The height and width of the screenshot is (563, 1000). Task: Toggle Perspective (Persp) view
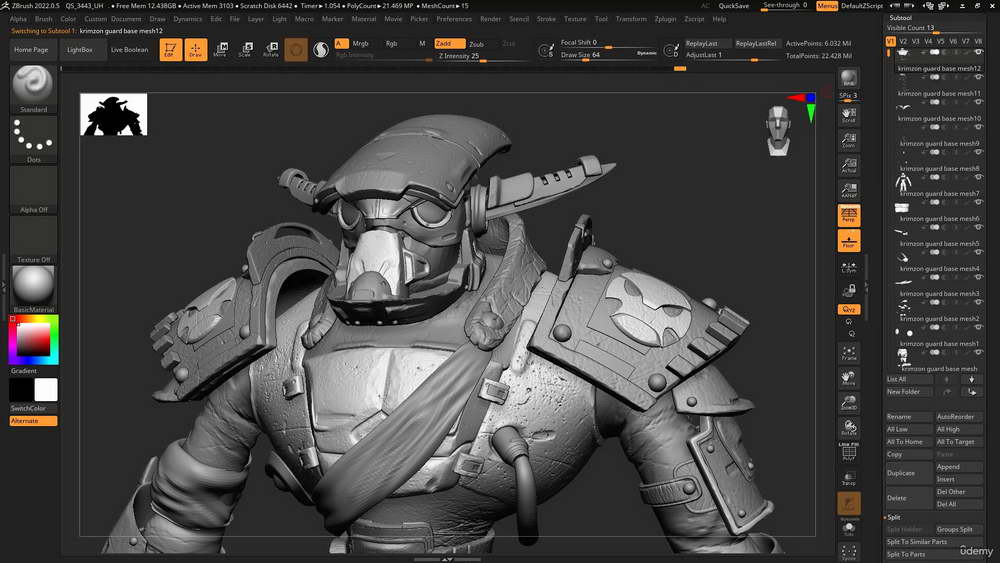(x=848, y=216)
